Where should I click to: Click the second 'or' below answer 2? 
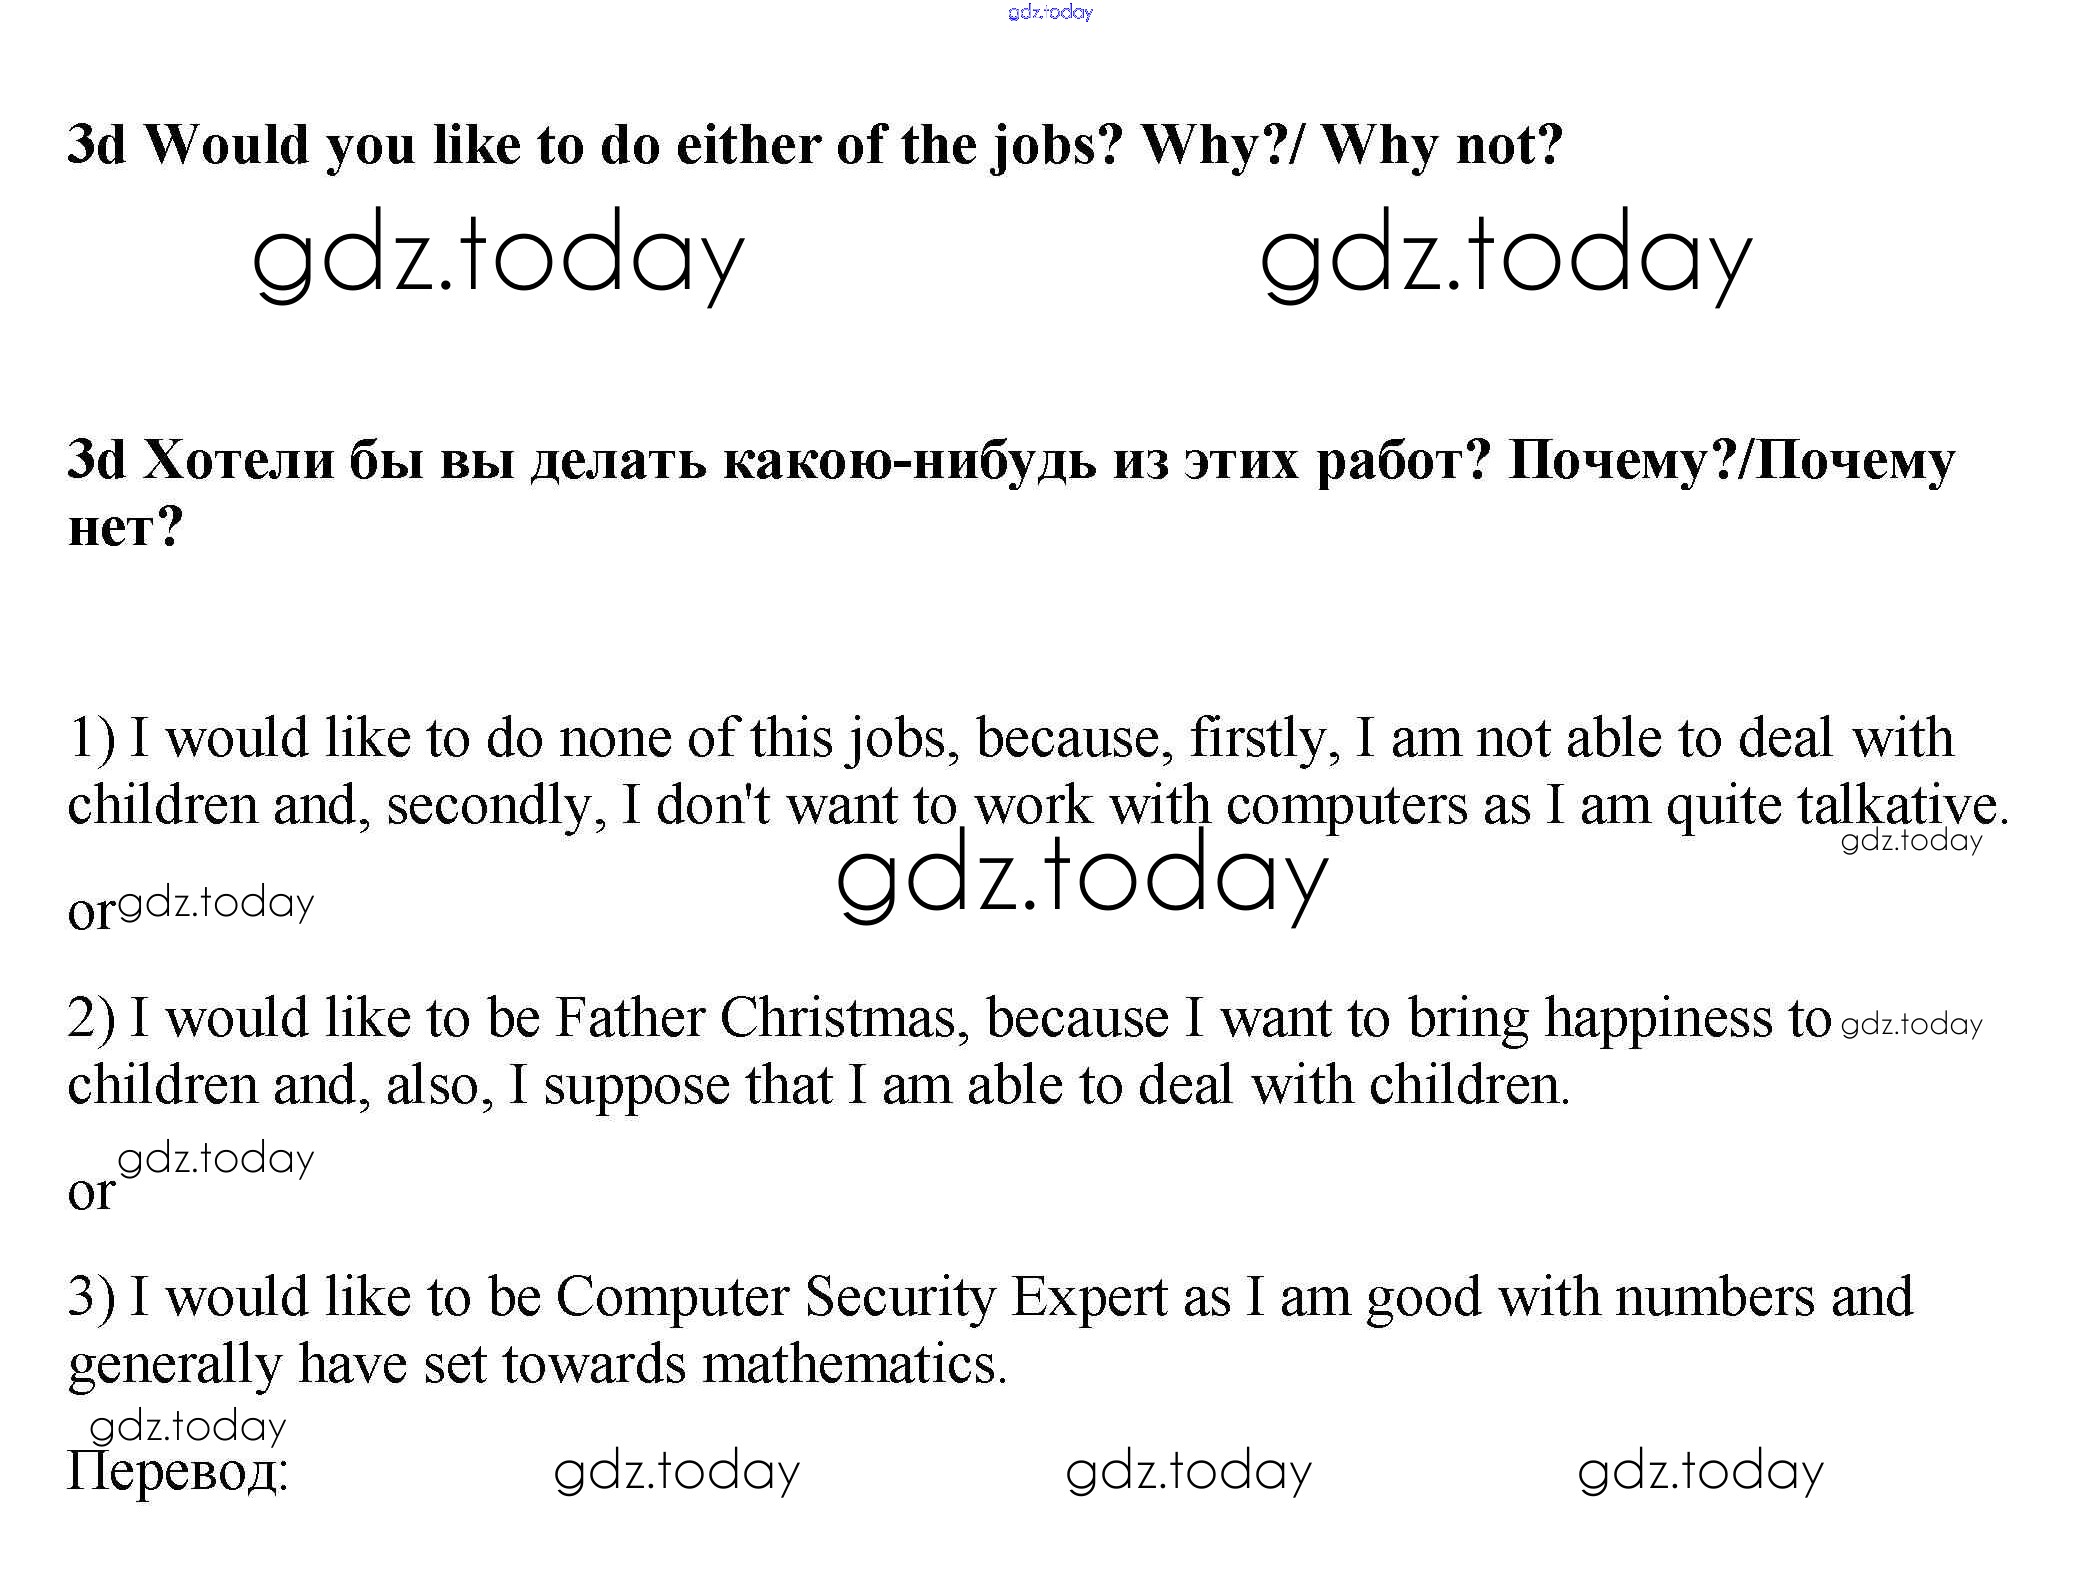point(91,1191)
